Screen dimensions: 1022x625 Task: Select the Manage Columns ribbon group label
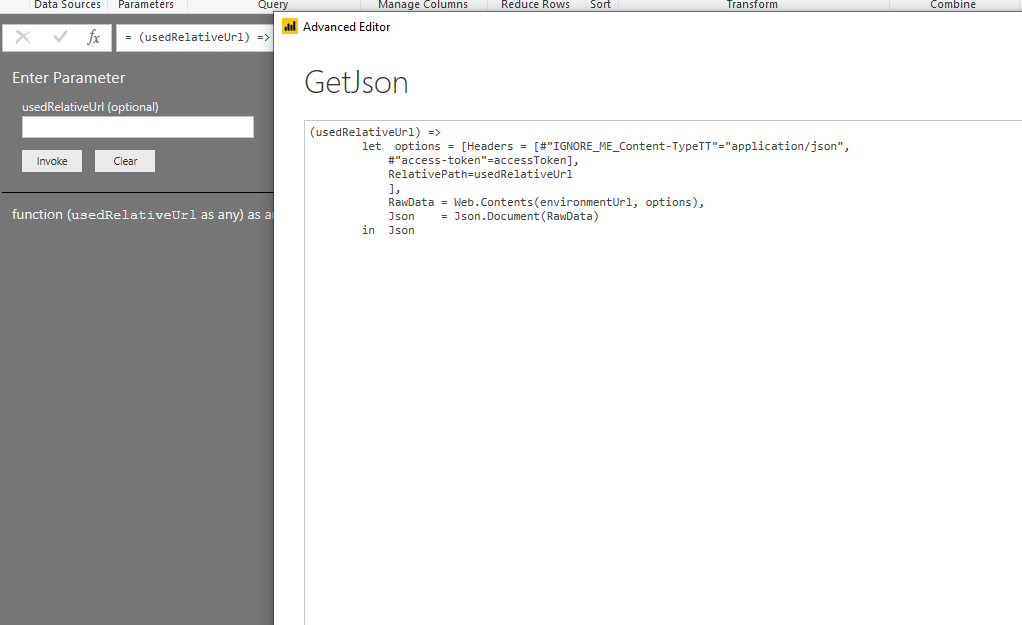(x=423, y=5)
